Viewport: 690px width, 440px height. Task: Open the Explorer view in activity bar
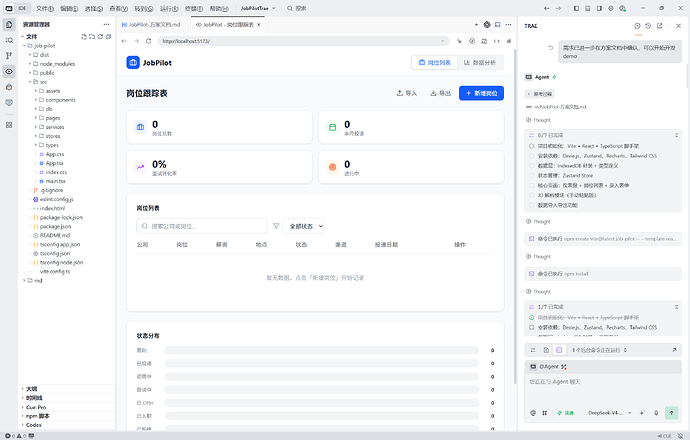coord(9,25)
